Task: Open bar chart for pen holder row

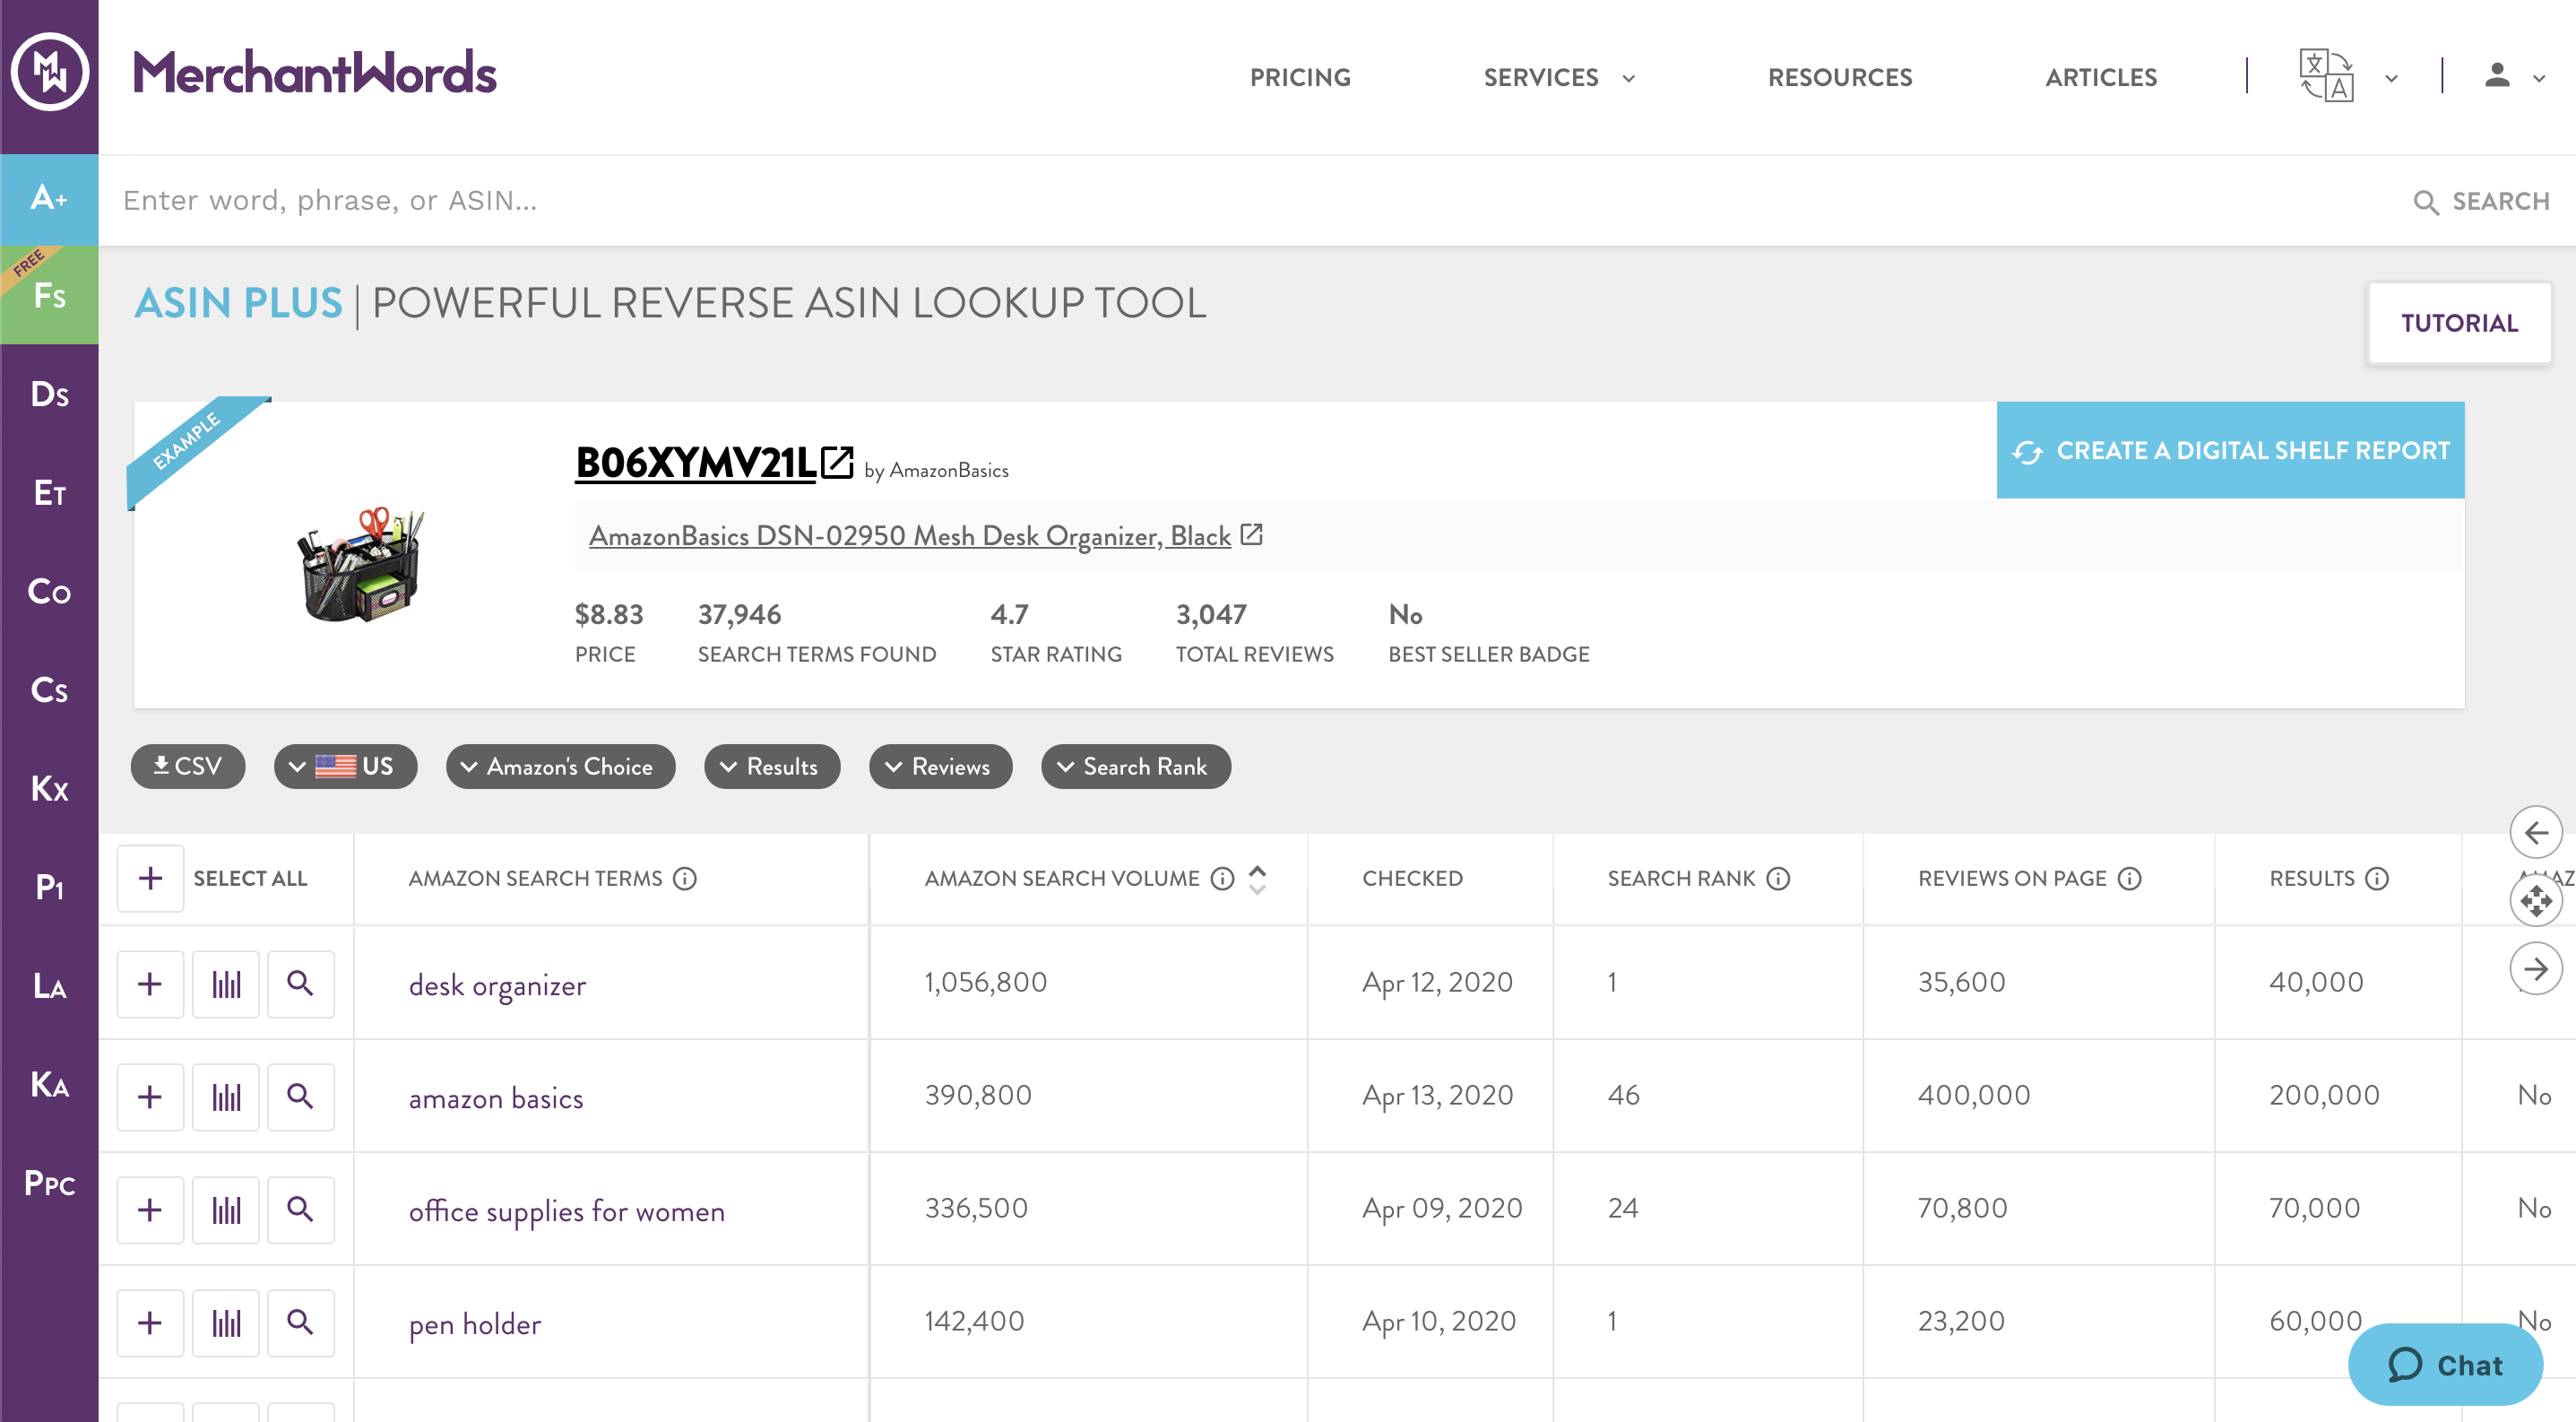Action: pos(226,1323)
